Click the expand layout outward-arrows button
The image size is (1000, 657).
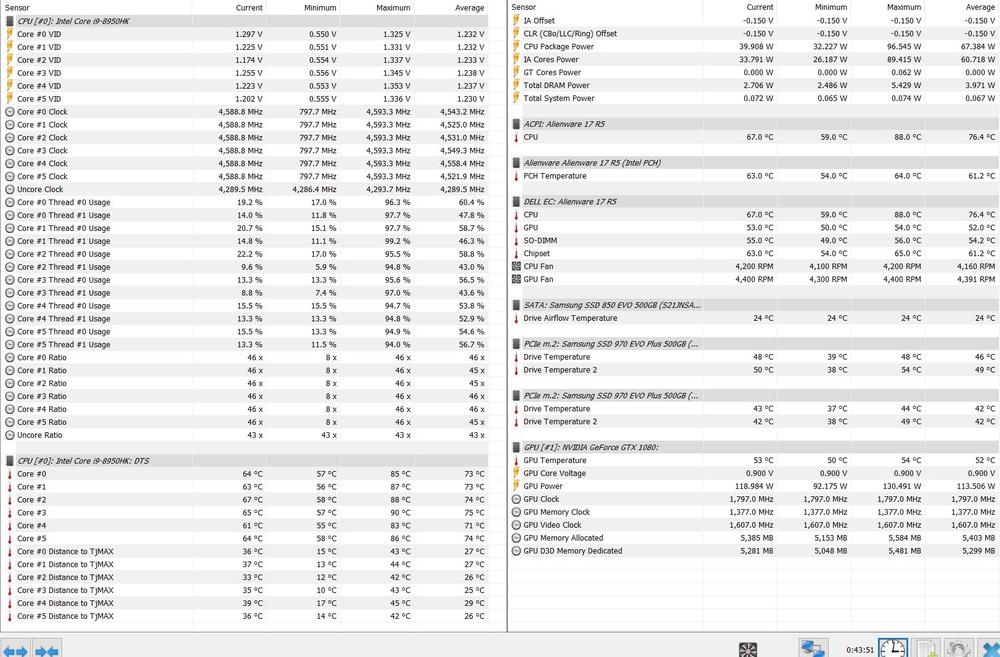tap(14, 649)
